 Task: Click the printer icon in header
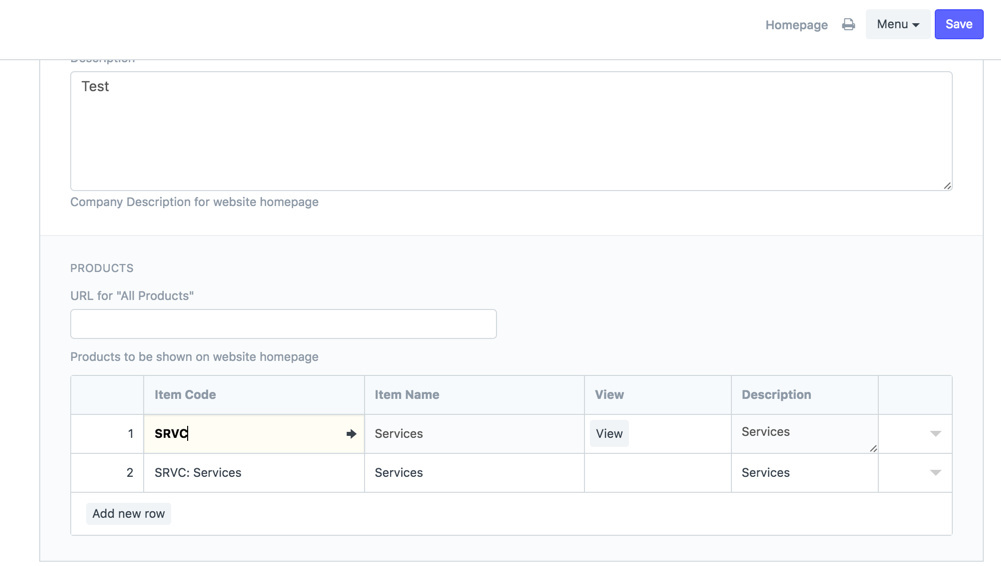click(848, 24)
